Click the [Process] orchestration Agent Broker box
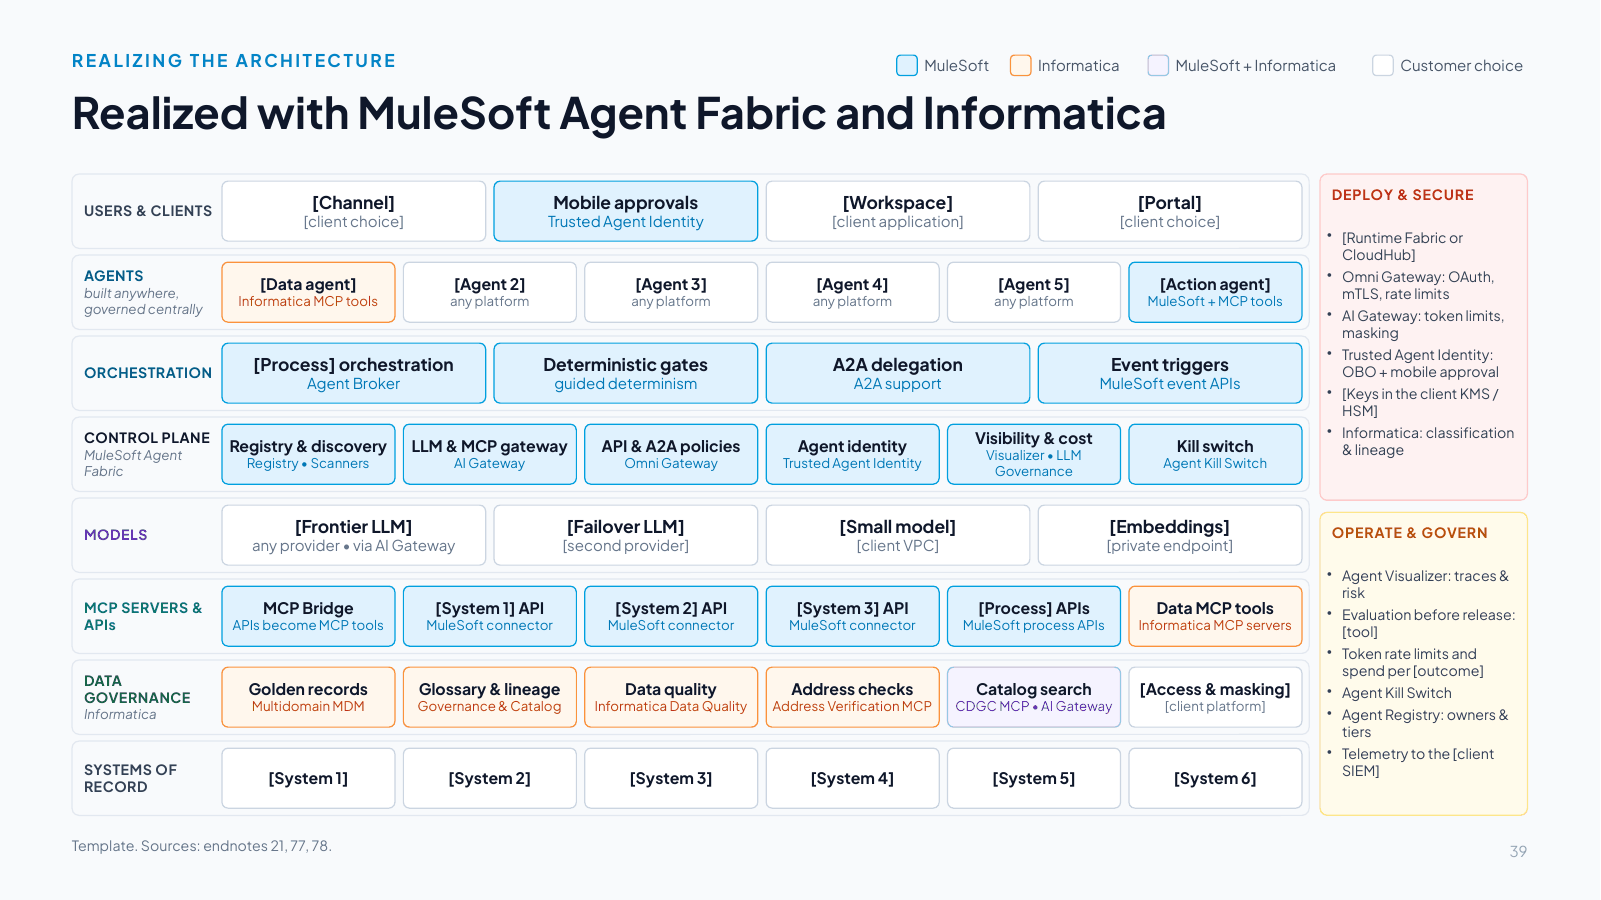This screenshot has width=1601, height=900. pos(354,373)
